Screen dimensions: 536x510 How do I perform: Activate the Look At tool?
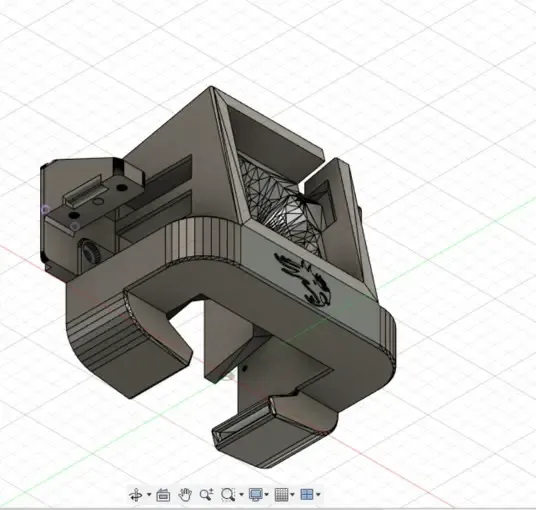pyautogui.click(x=163, y=495)
